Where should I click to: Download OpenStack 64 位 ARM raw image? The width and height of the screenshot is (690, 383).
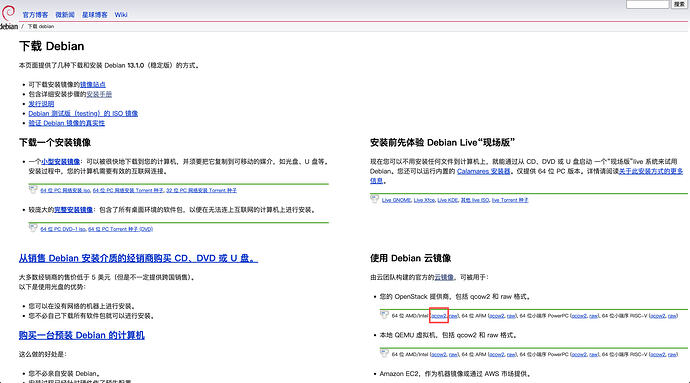pyautogui.click(x=511, y=316)
